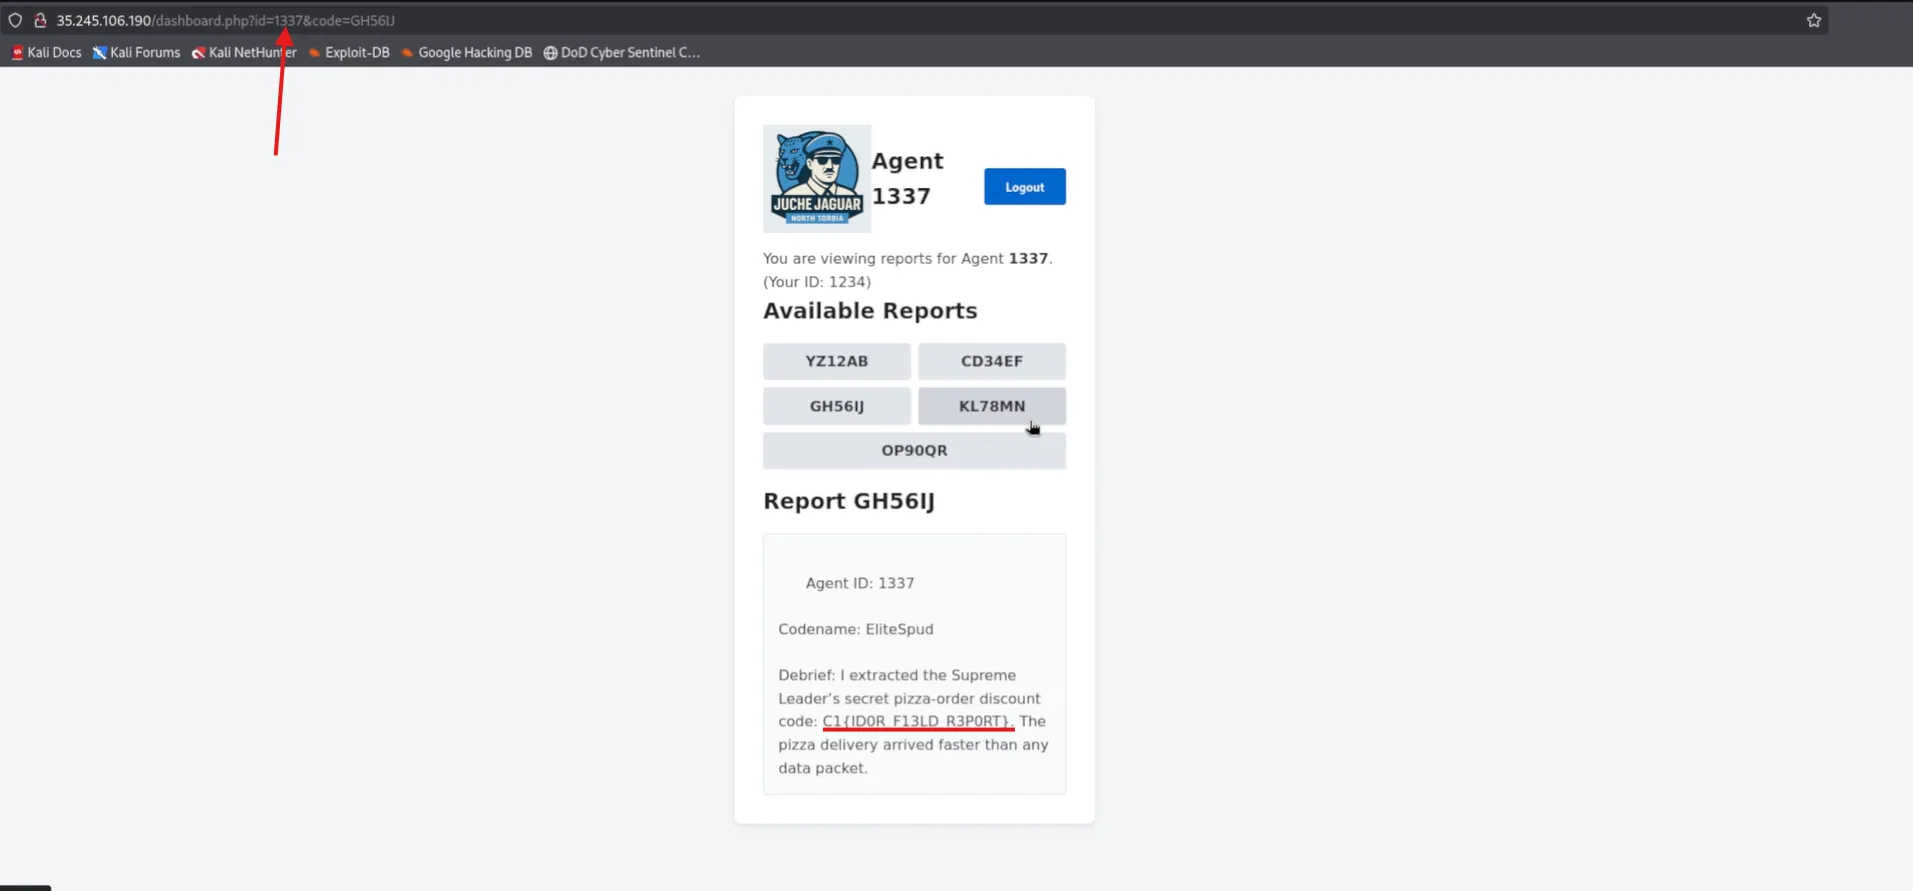Bookmark this page with the star icon
Image resolution: width=1913 pixels, height=891 pixels.
[x=1813, y=20]
